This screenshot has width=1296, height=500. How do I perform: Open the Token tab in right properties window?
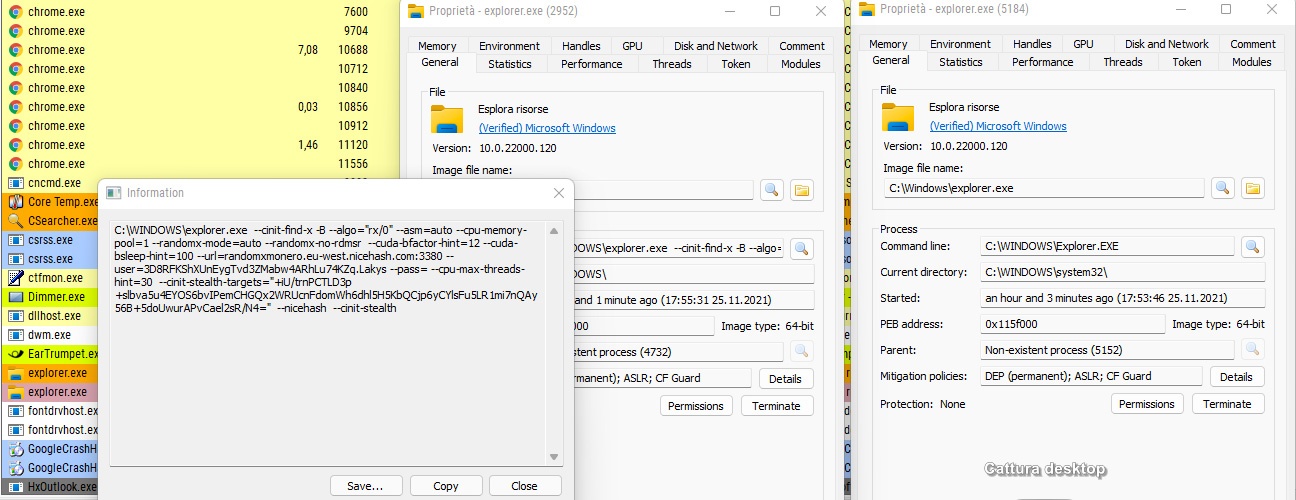1186,62
